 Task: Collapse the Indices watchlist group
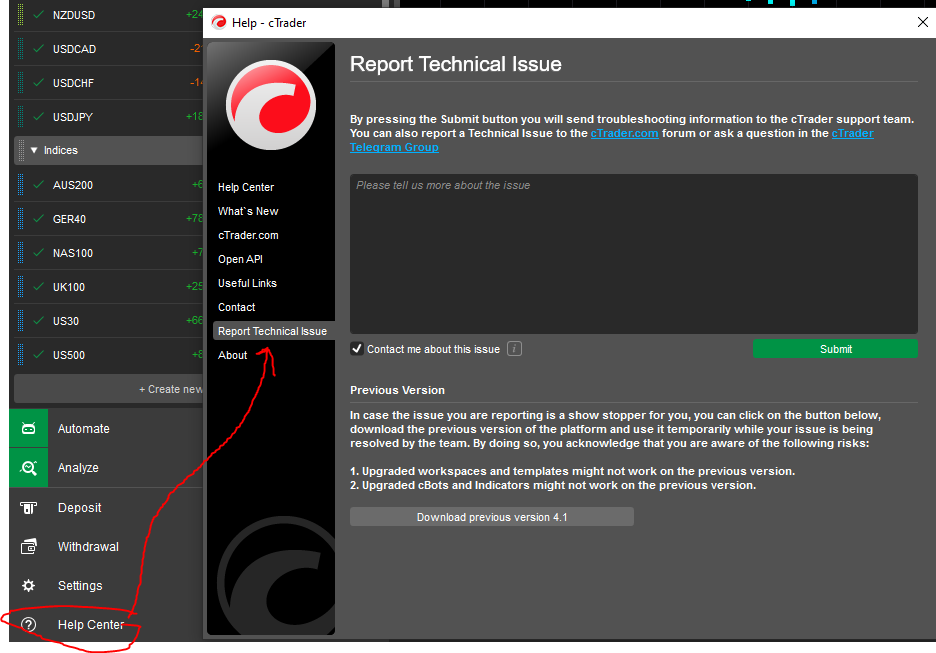(x=34, y=150)
